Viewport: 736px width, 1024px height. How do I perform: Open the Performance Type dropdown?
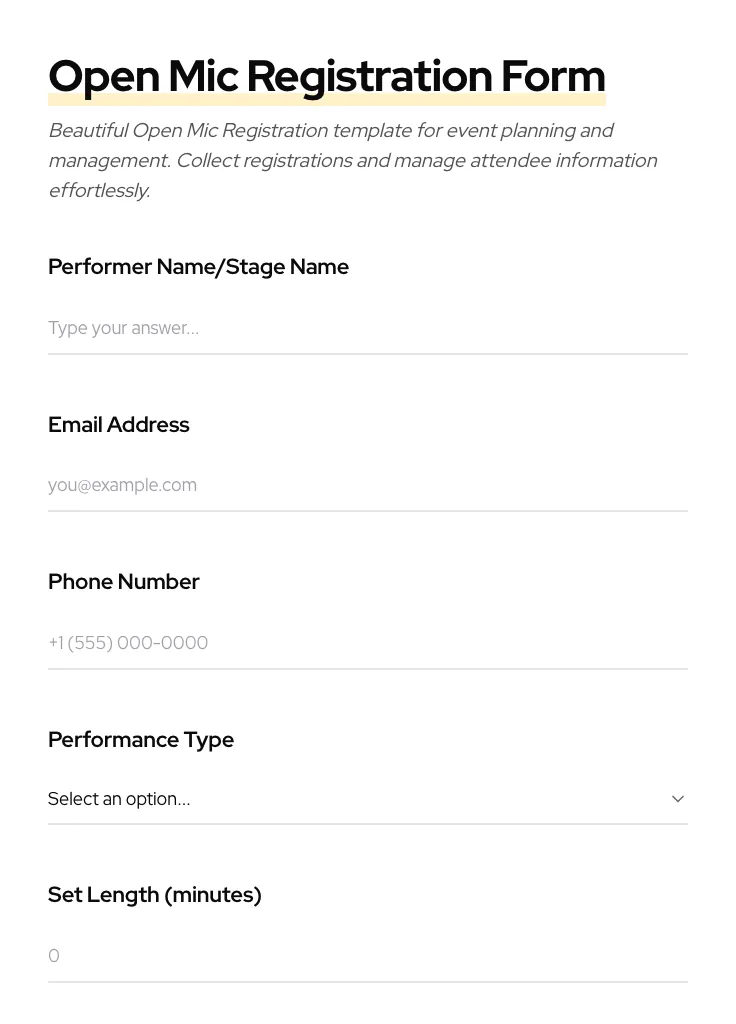[x=367, y=799]
